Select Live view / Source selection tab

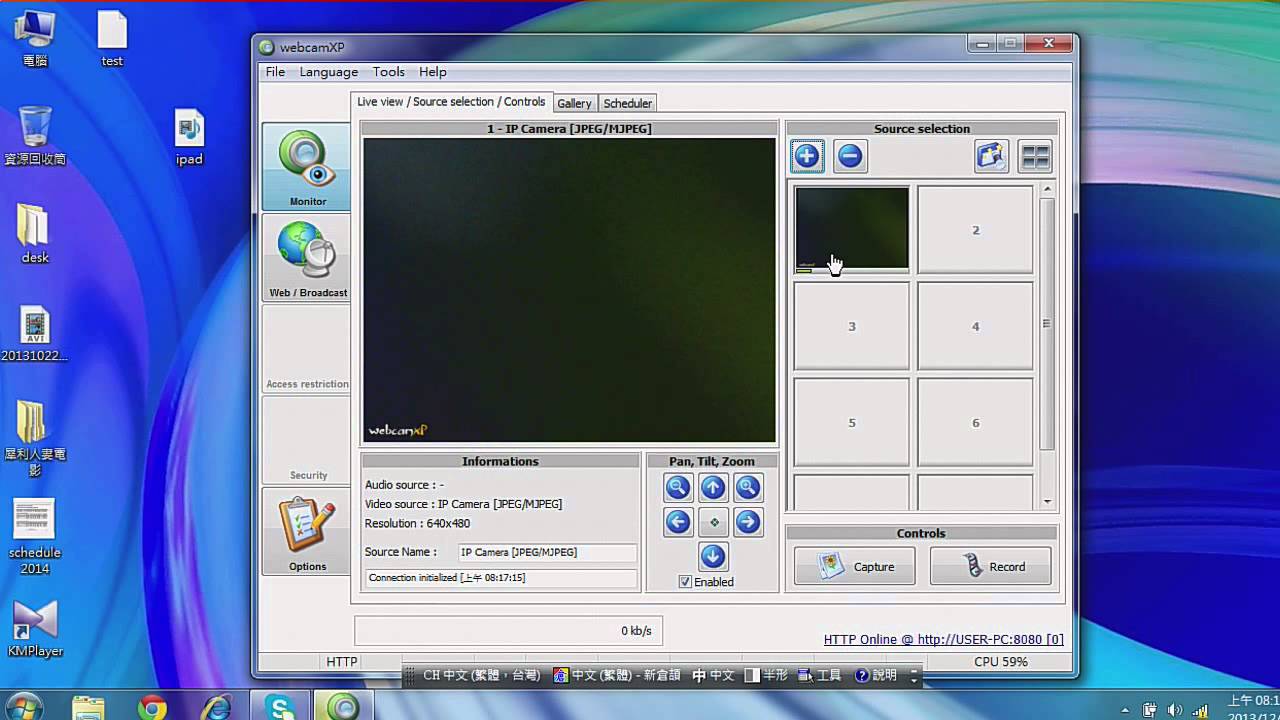(x=451, y=102)
